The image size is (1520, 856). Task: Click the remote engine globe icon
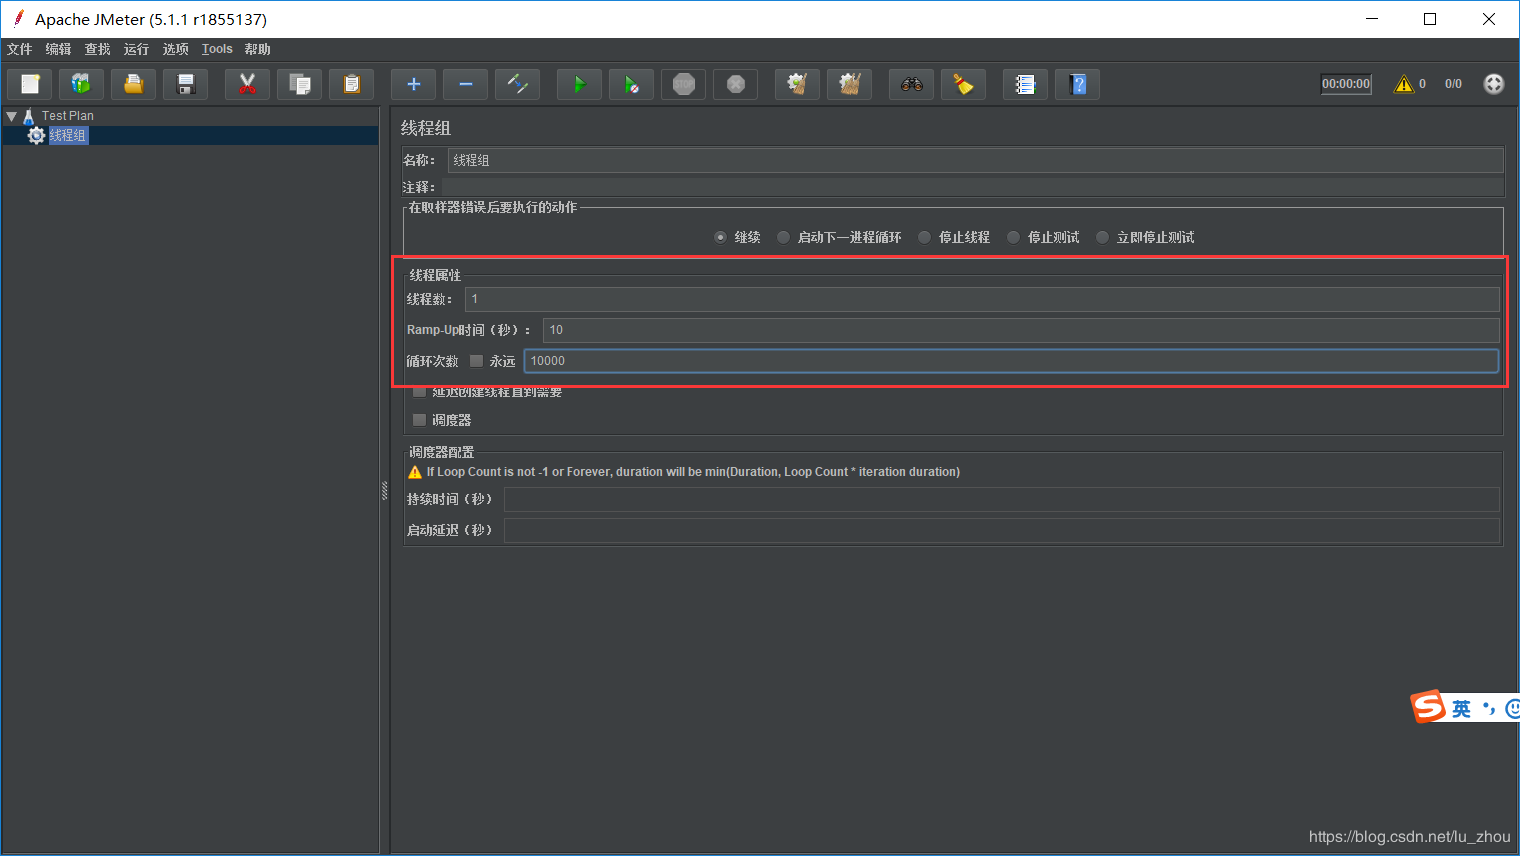click(1494, 84)
